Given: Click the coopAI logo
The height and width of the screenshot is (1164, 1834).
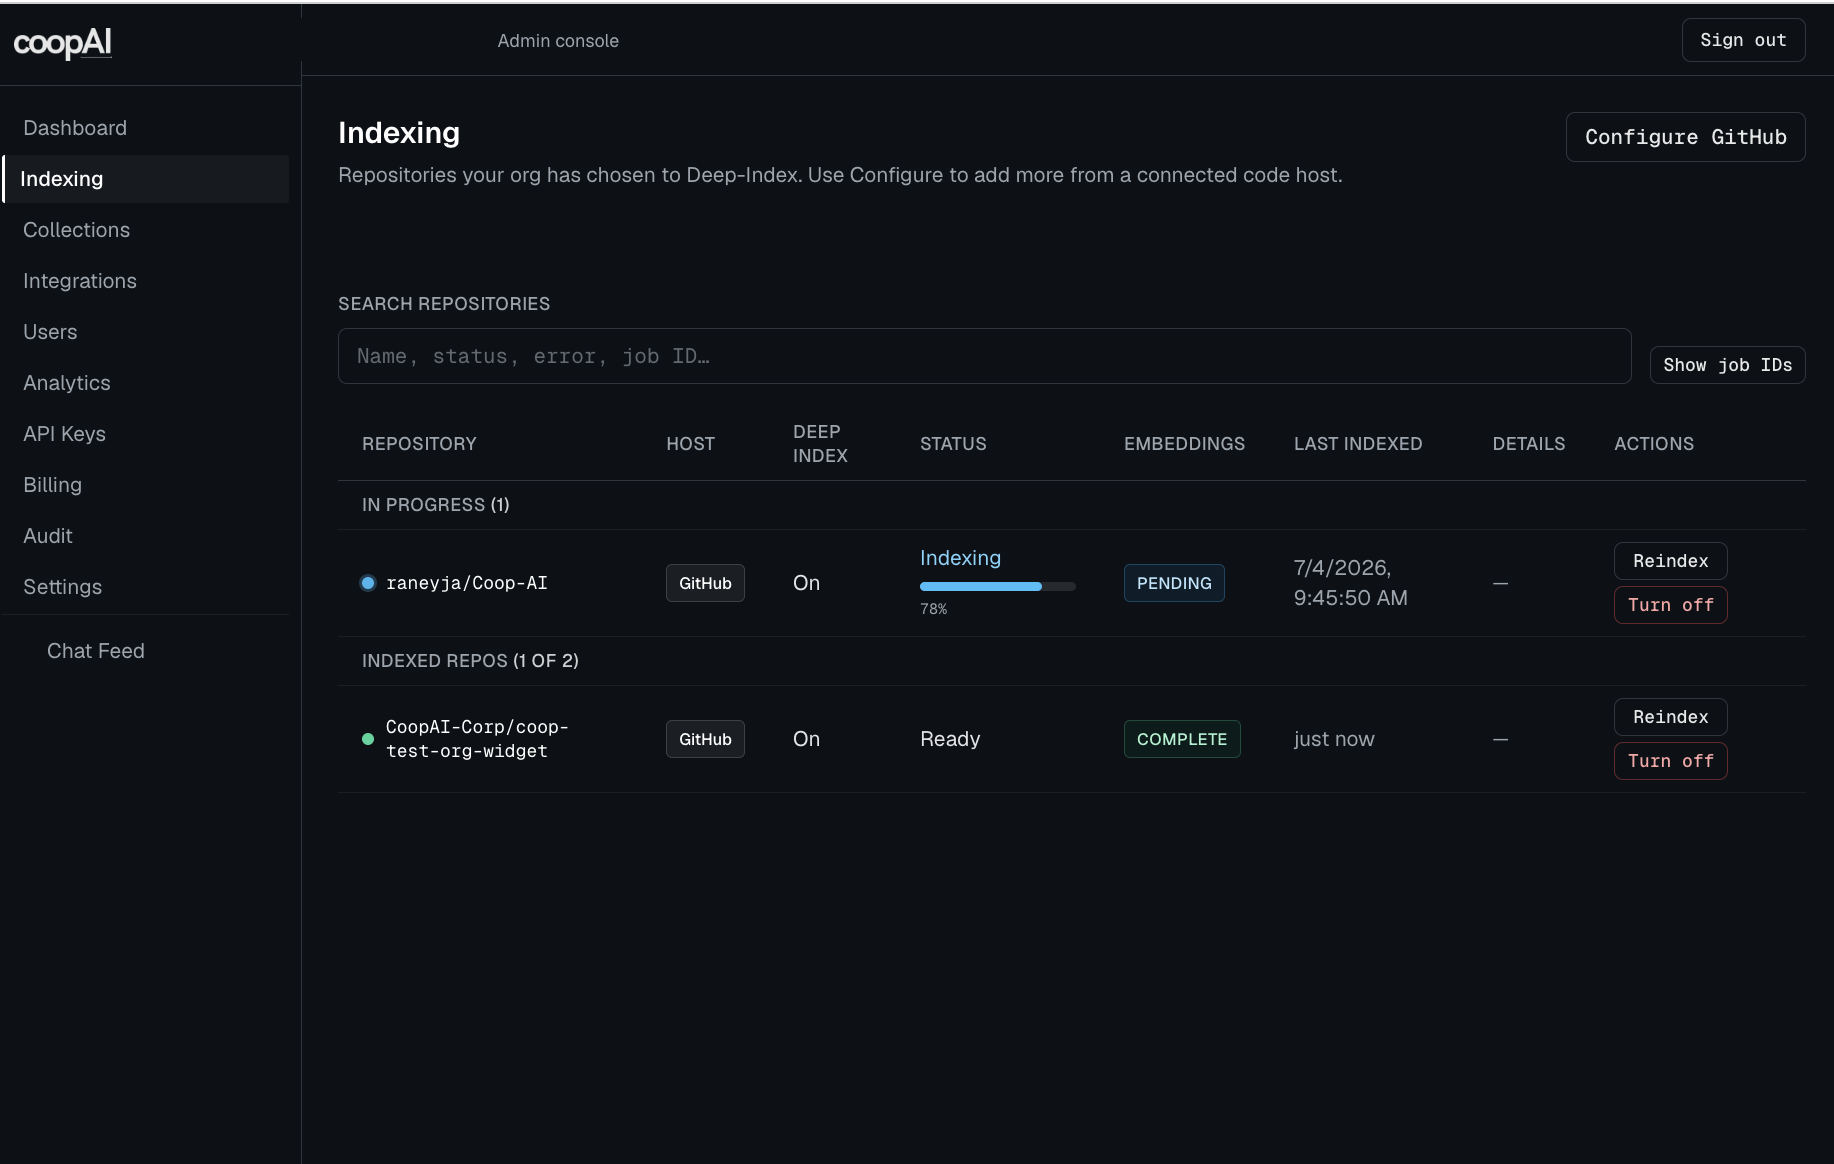Looking at the screenshot, I should (x=62, y=42).
